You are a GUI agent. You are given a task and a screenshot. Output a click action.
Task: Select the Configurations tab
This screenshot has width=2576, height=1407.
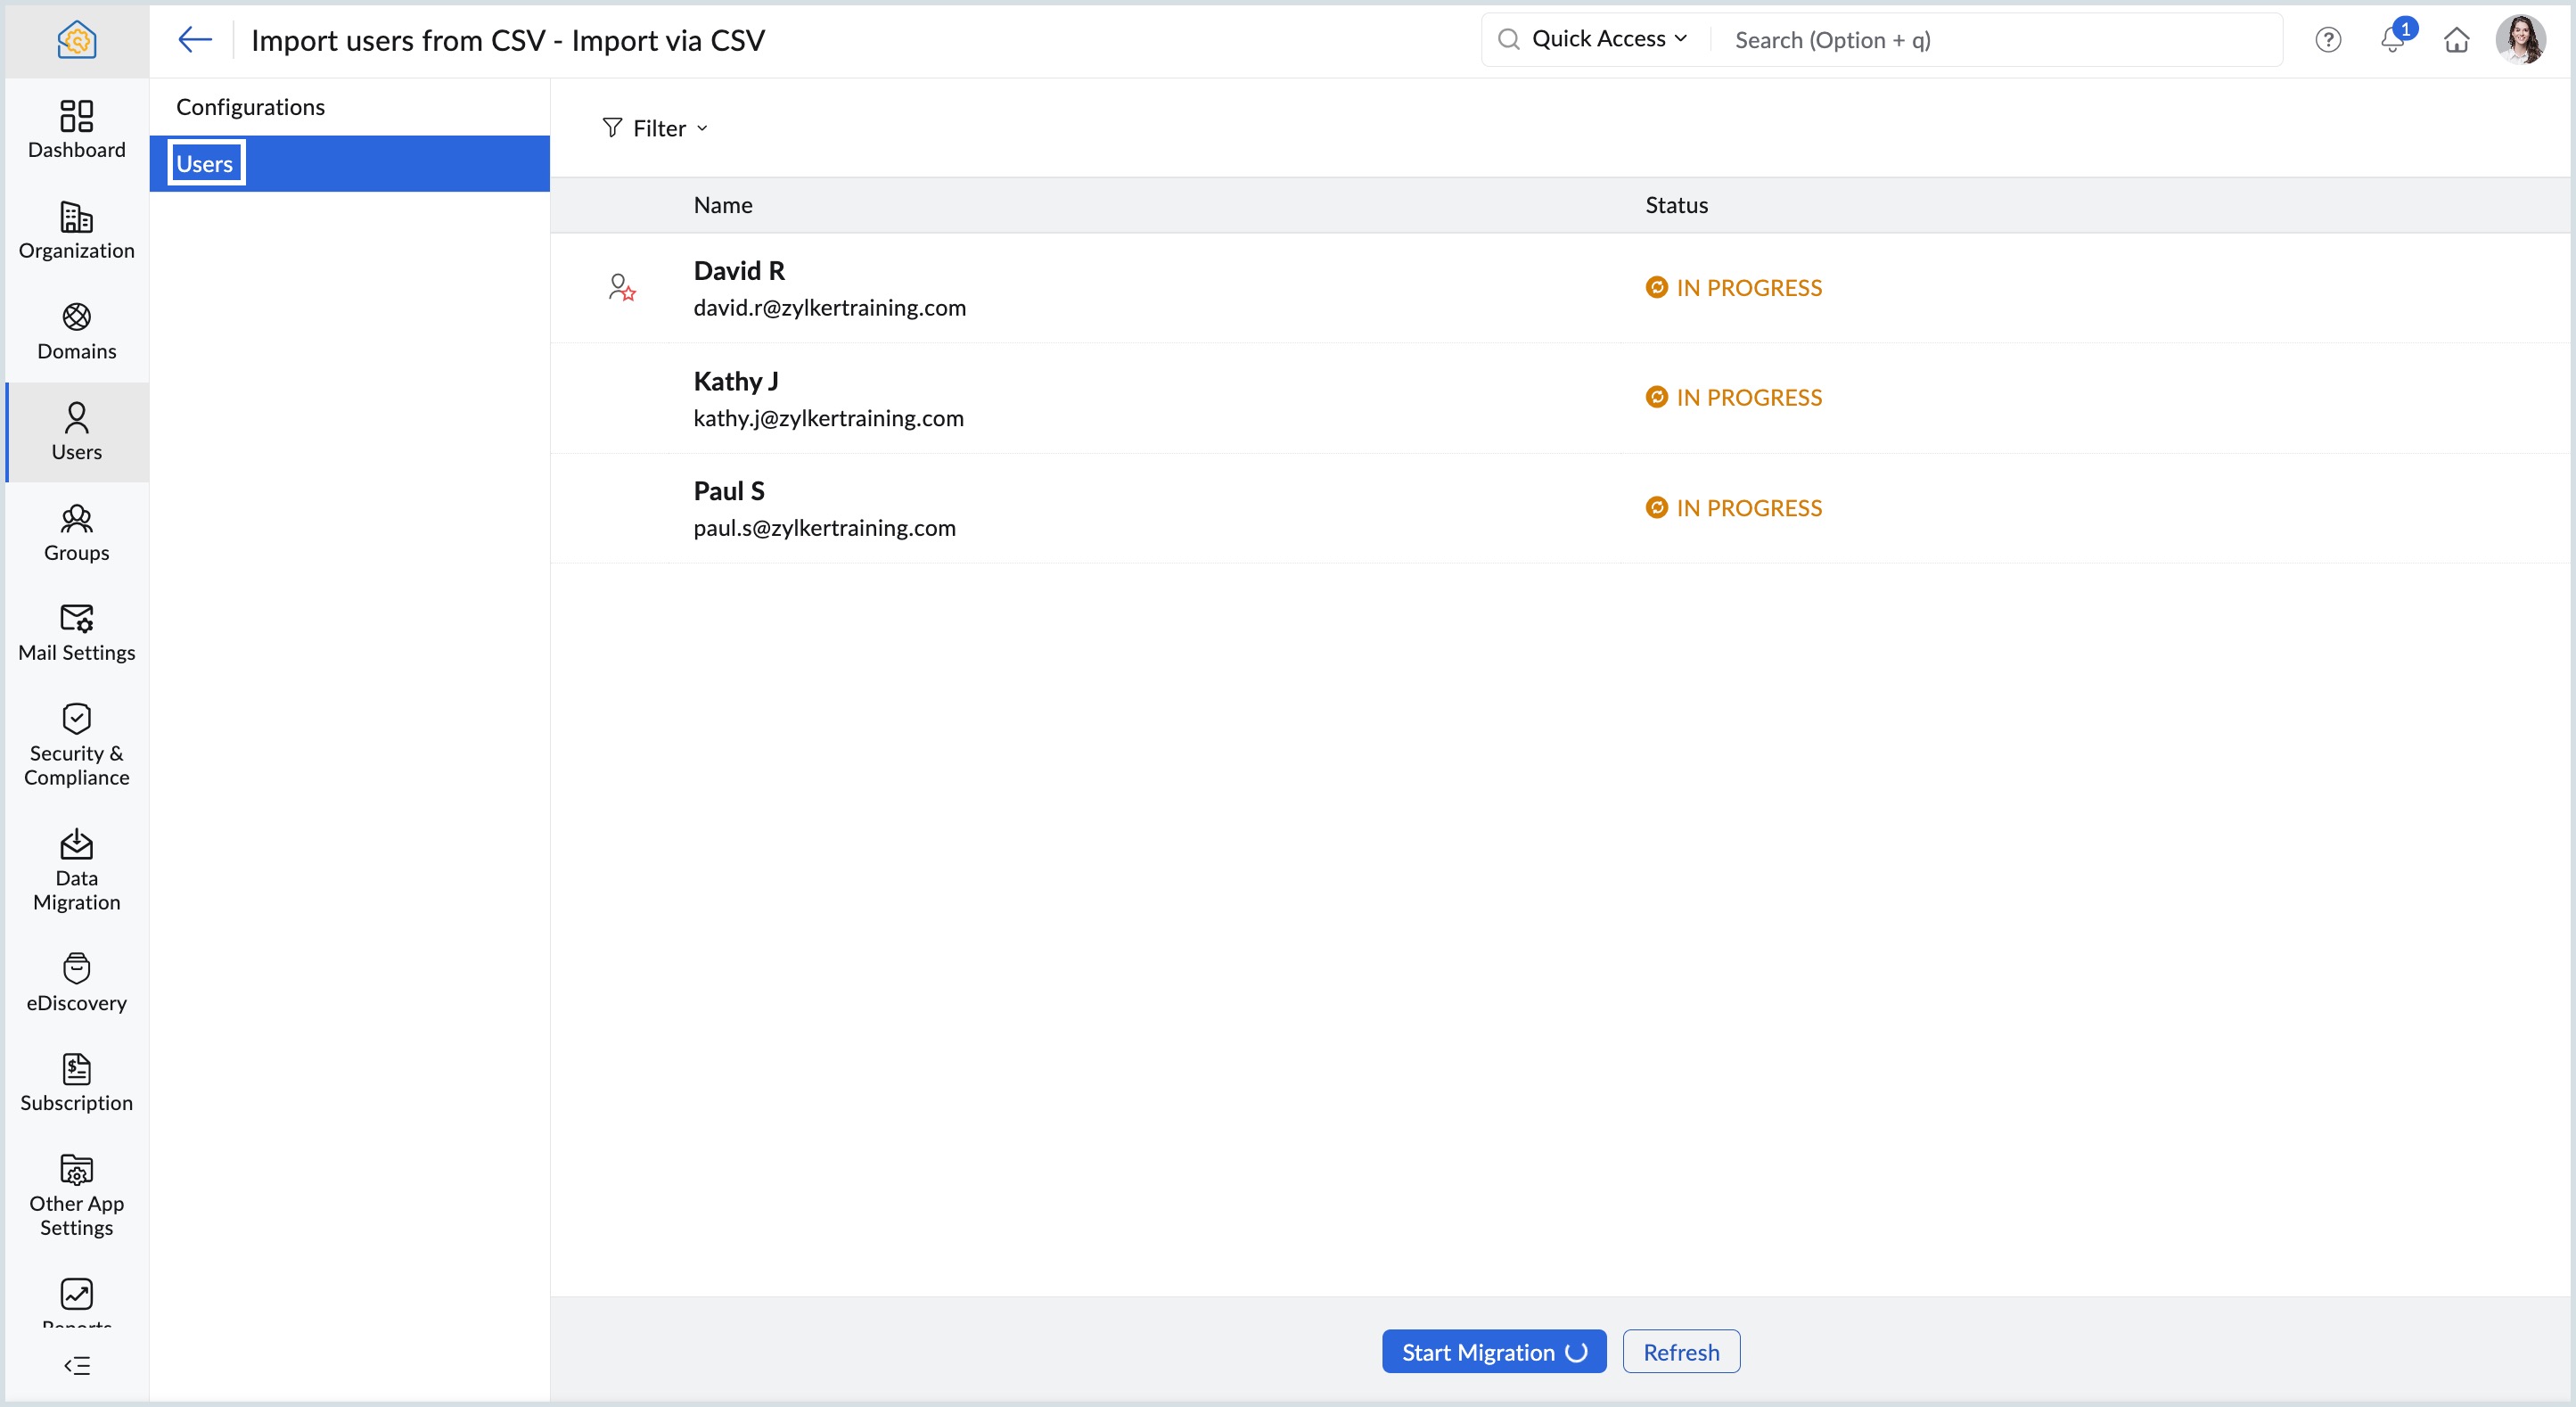click(x=250, y=107)
